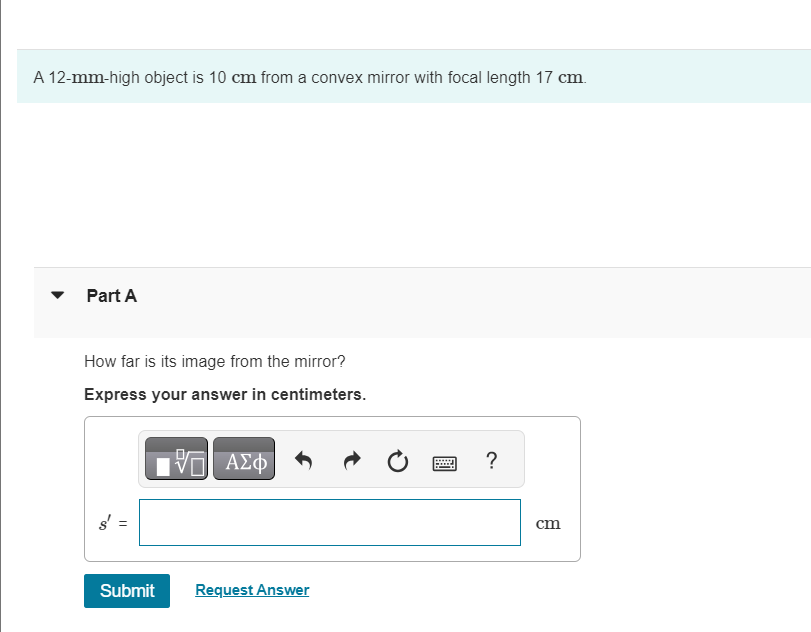Click the s' variable label

pos(105,523)
